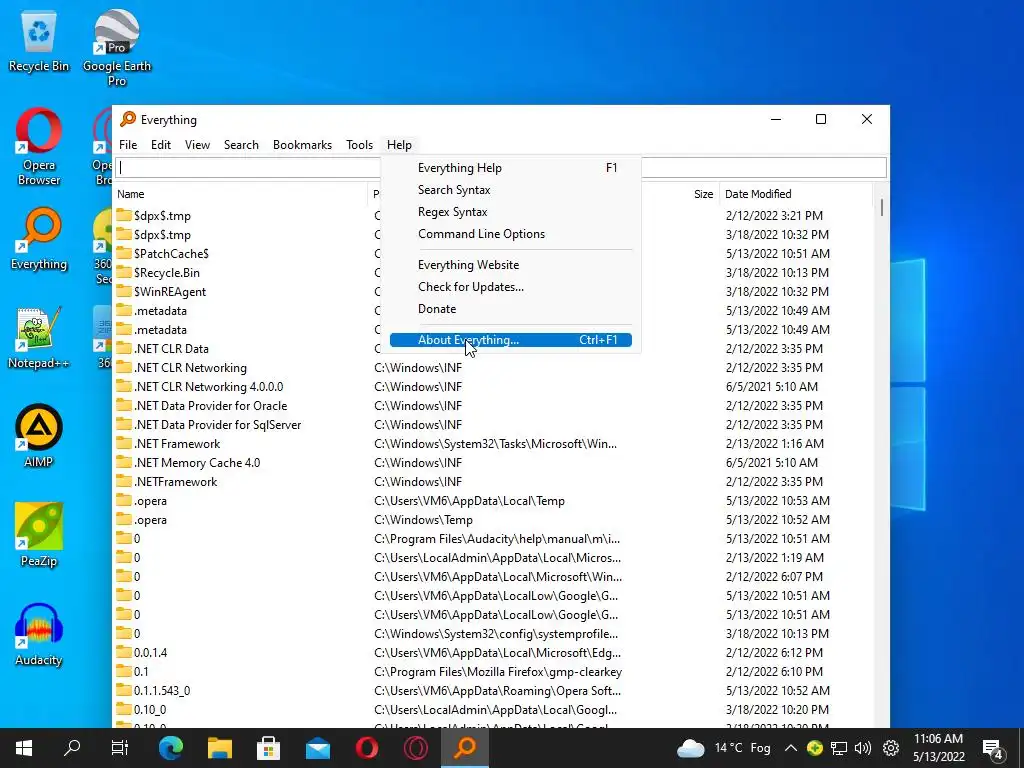Launch Google Earth Pro desktop shortcut
The width and height of the screenshot is (1024, 768).
[x=117, y=48]
